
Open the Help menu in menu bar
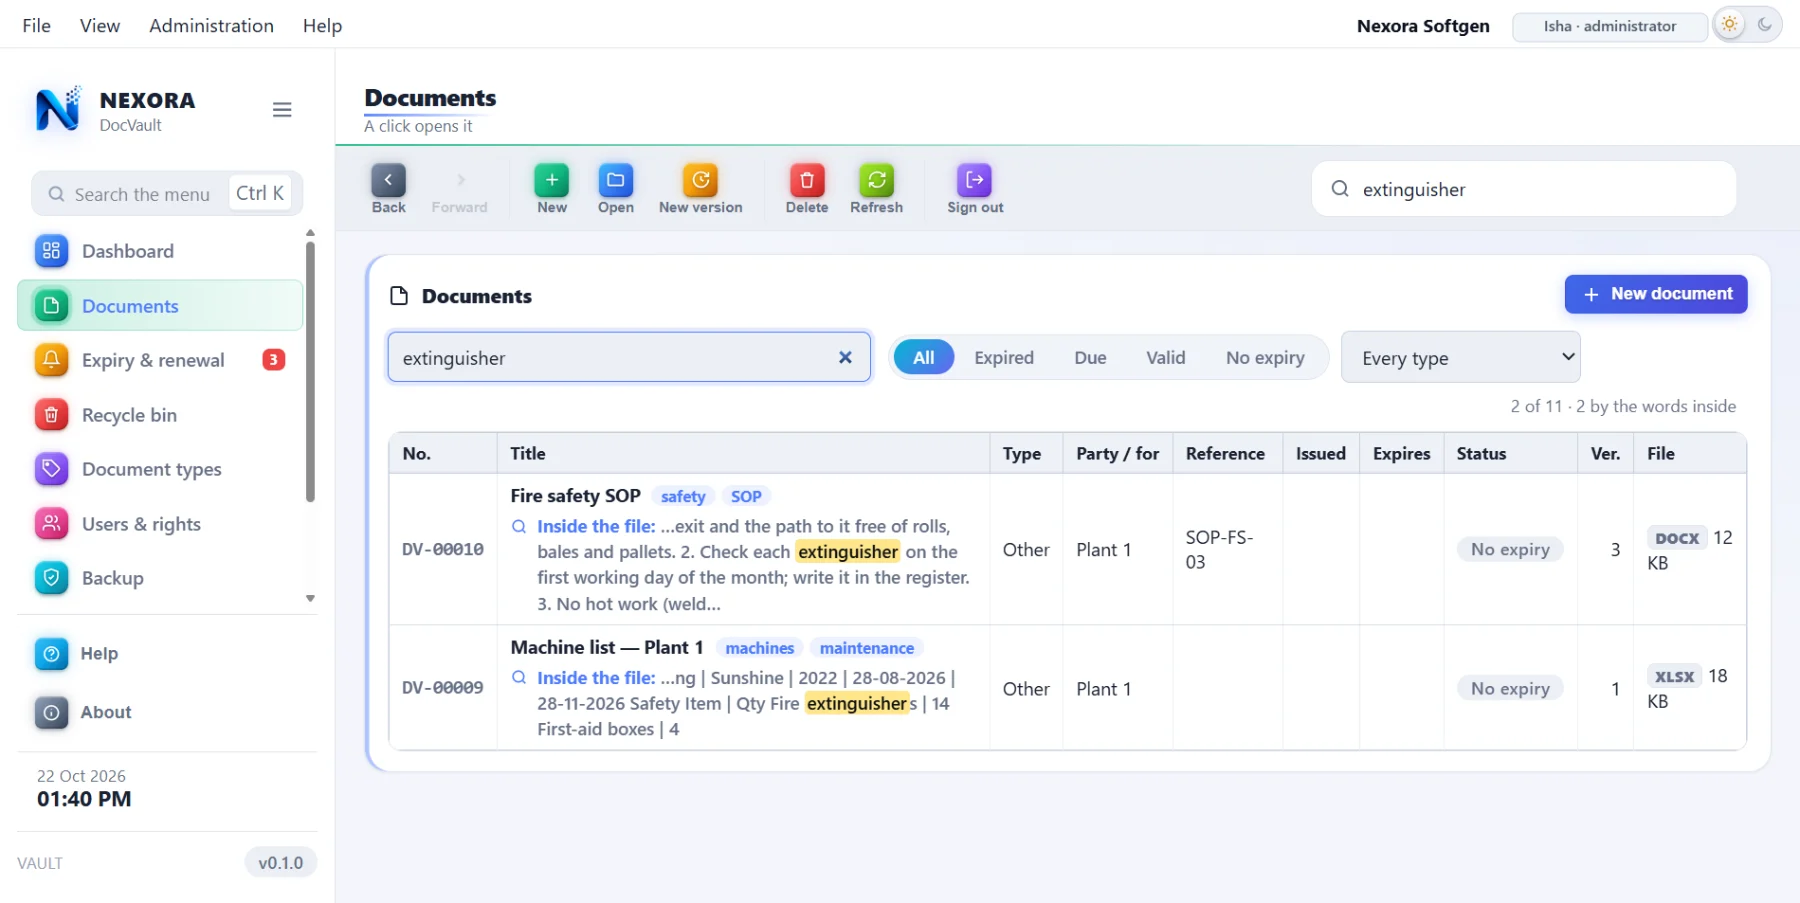coord(322,25)
